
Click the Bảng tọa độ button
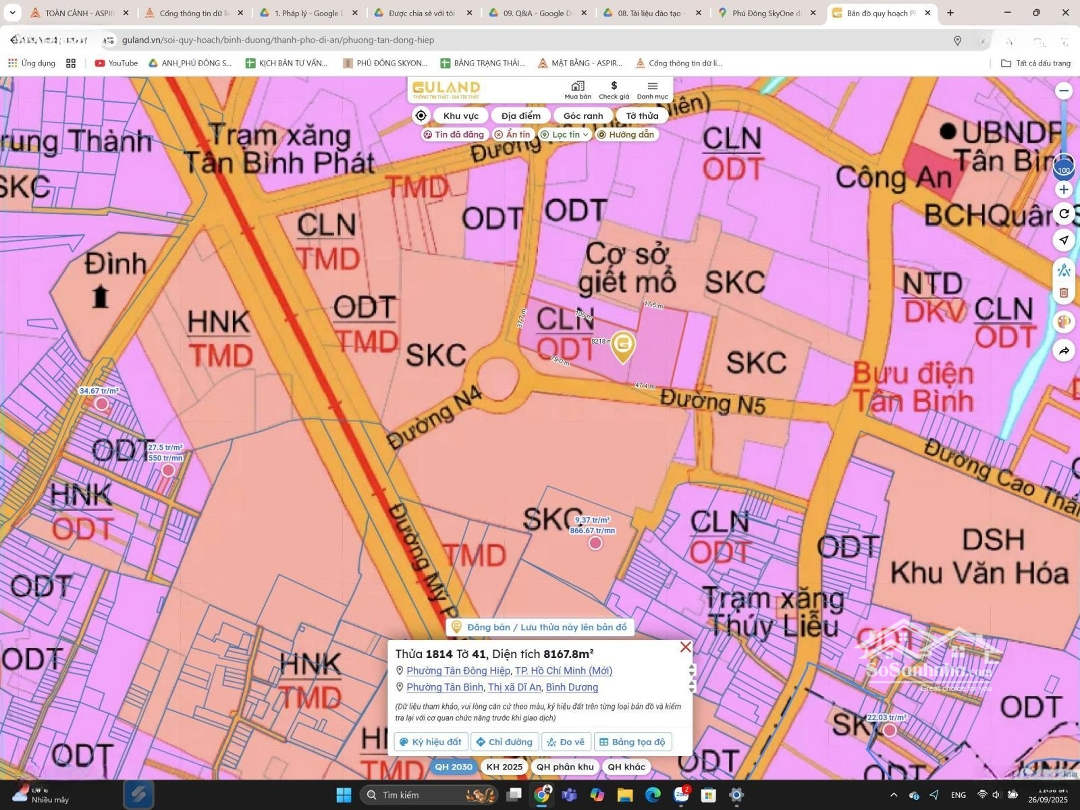[x=632, y=742]
